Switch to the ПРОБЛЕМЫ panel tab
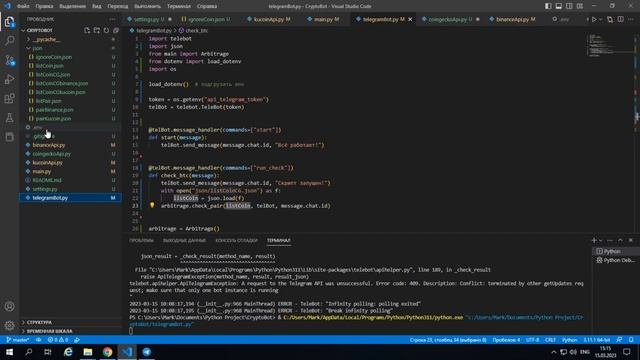This screenshot has height=360, width=640. pyautogui.click(x=141, y=240)
